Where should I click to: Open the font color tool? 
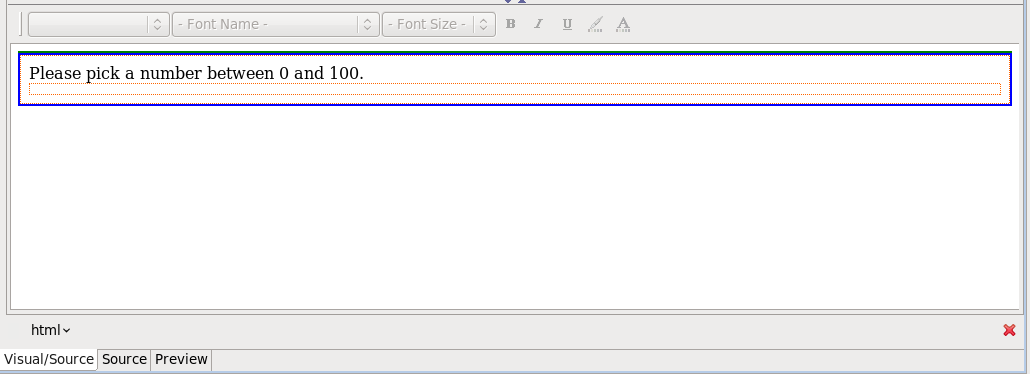(x=623, y=24)
